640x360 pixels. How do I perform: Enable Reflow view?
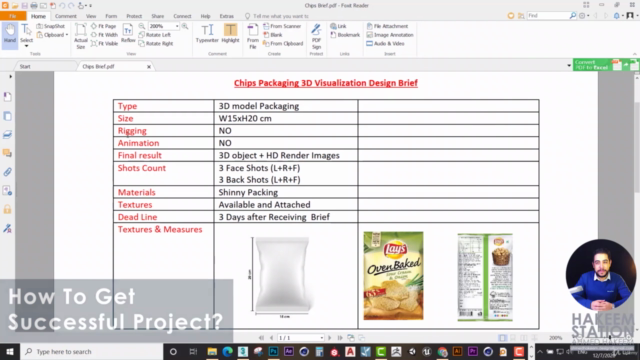pyautogui.click(x=128, y=34)
